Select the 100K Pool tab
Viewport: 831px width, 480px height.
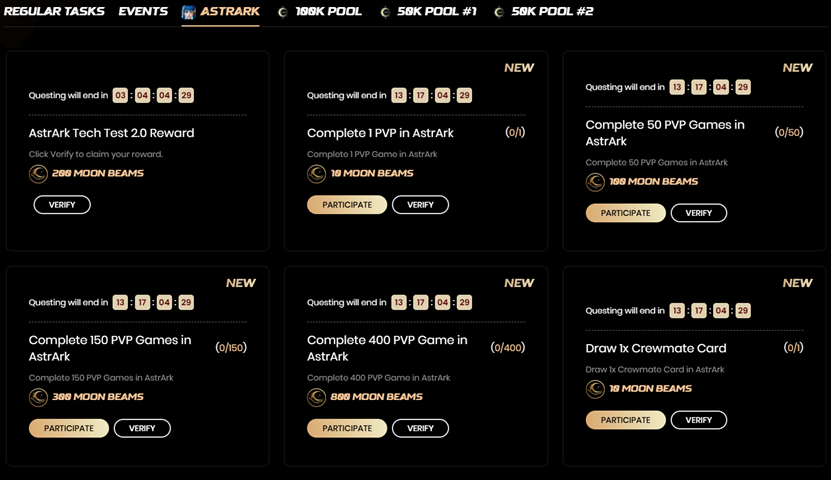point(328,12)
